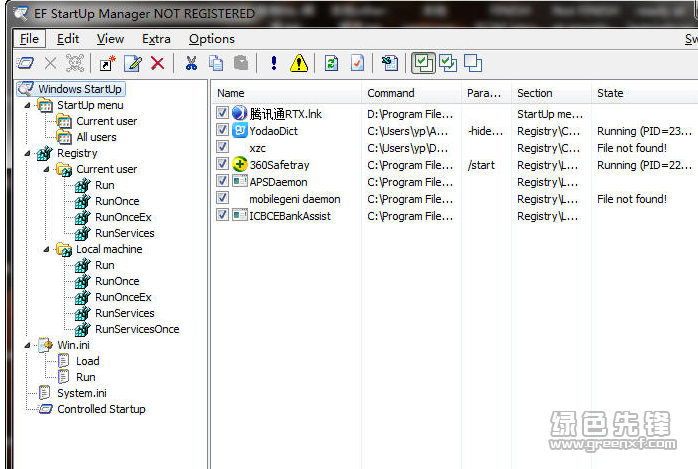Select the Windows StartUp root node
Screen dimensions: 698x469
pyautogui.click(x=80, y=89)
